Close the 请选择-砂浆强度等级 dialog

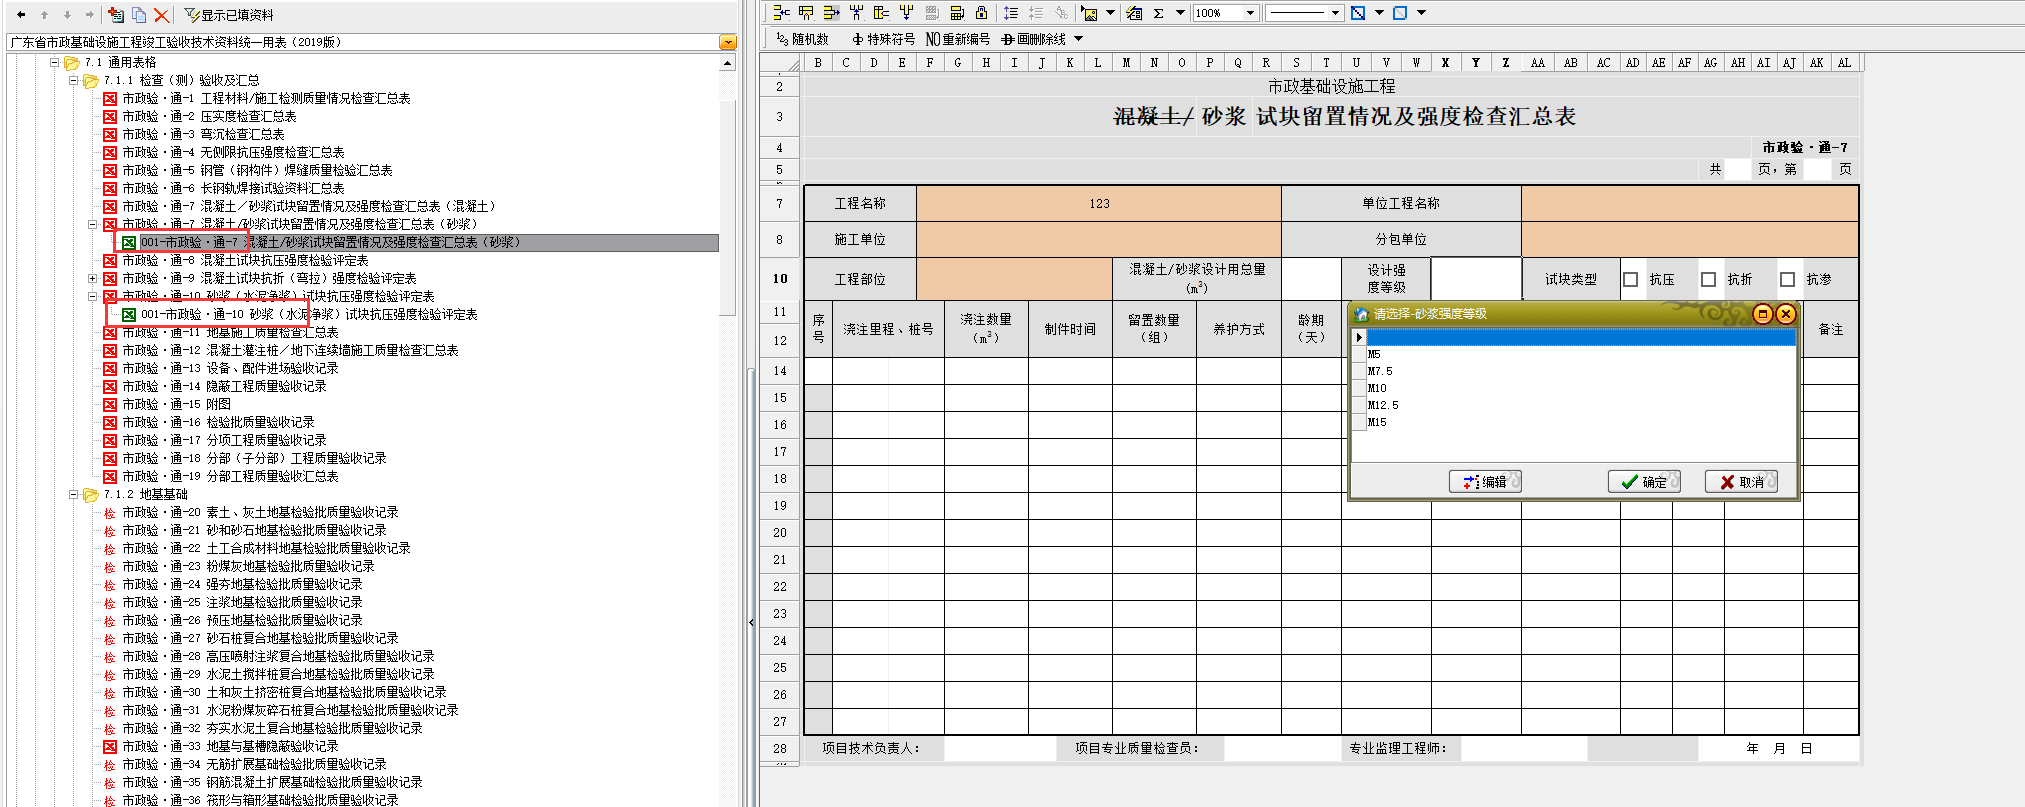point(1785,314)
